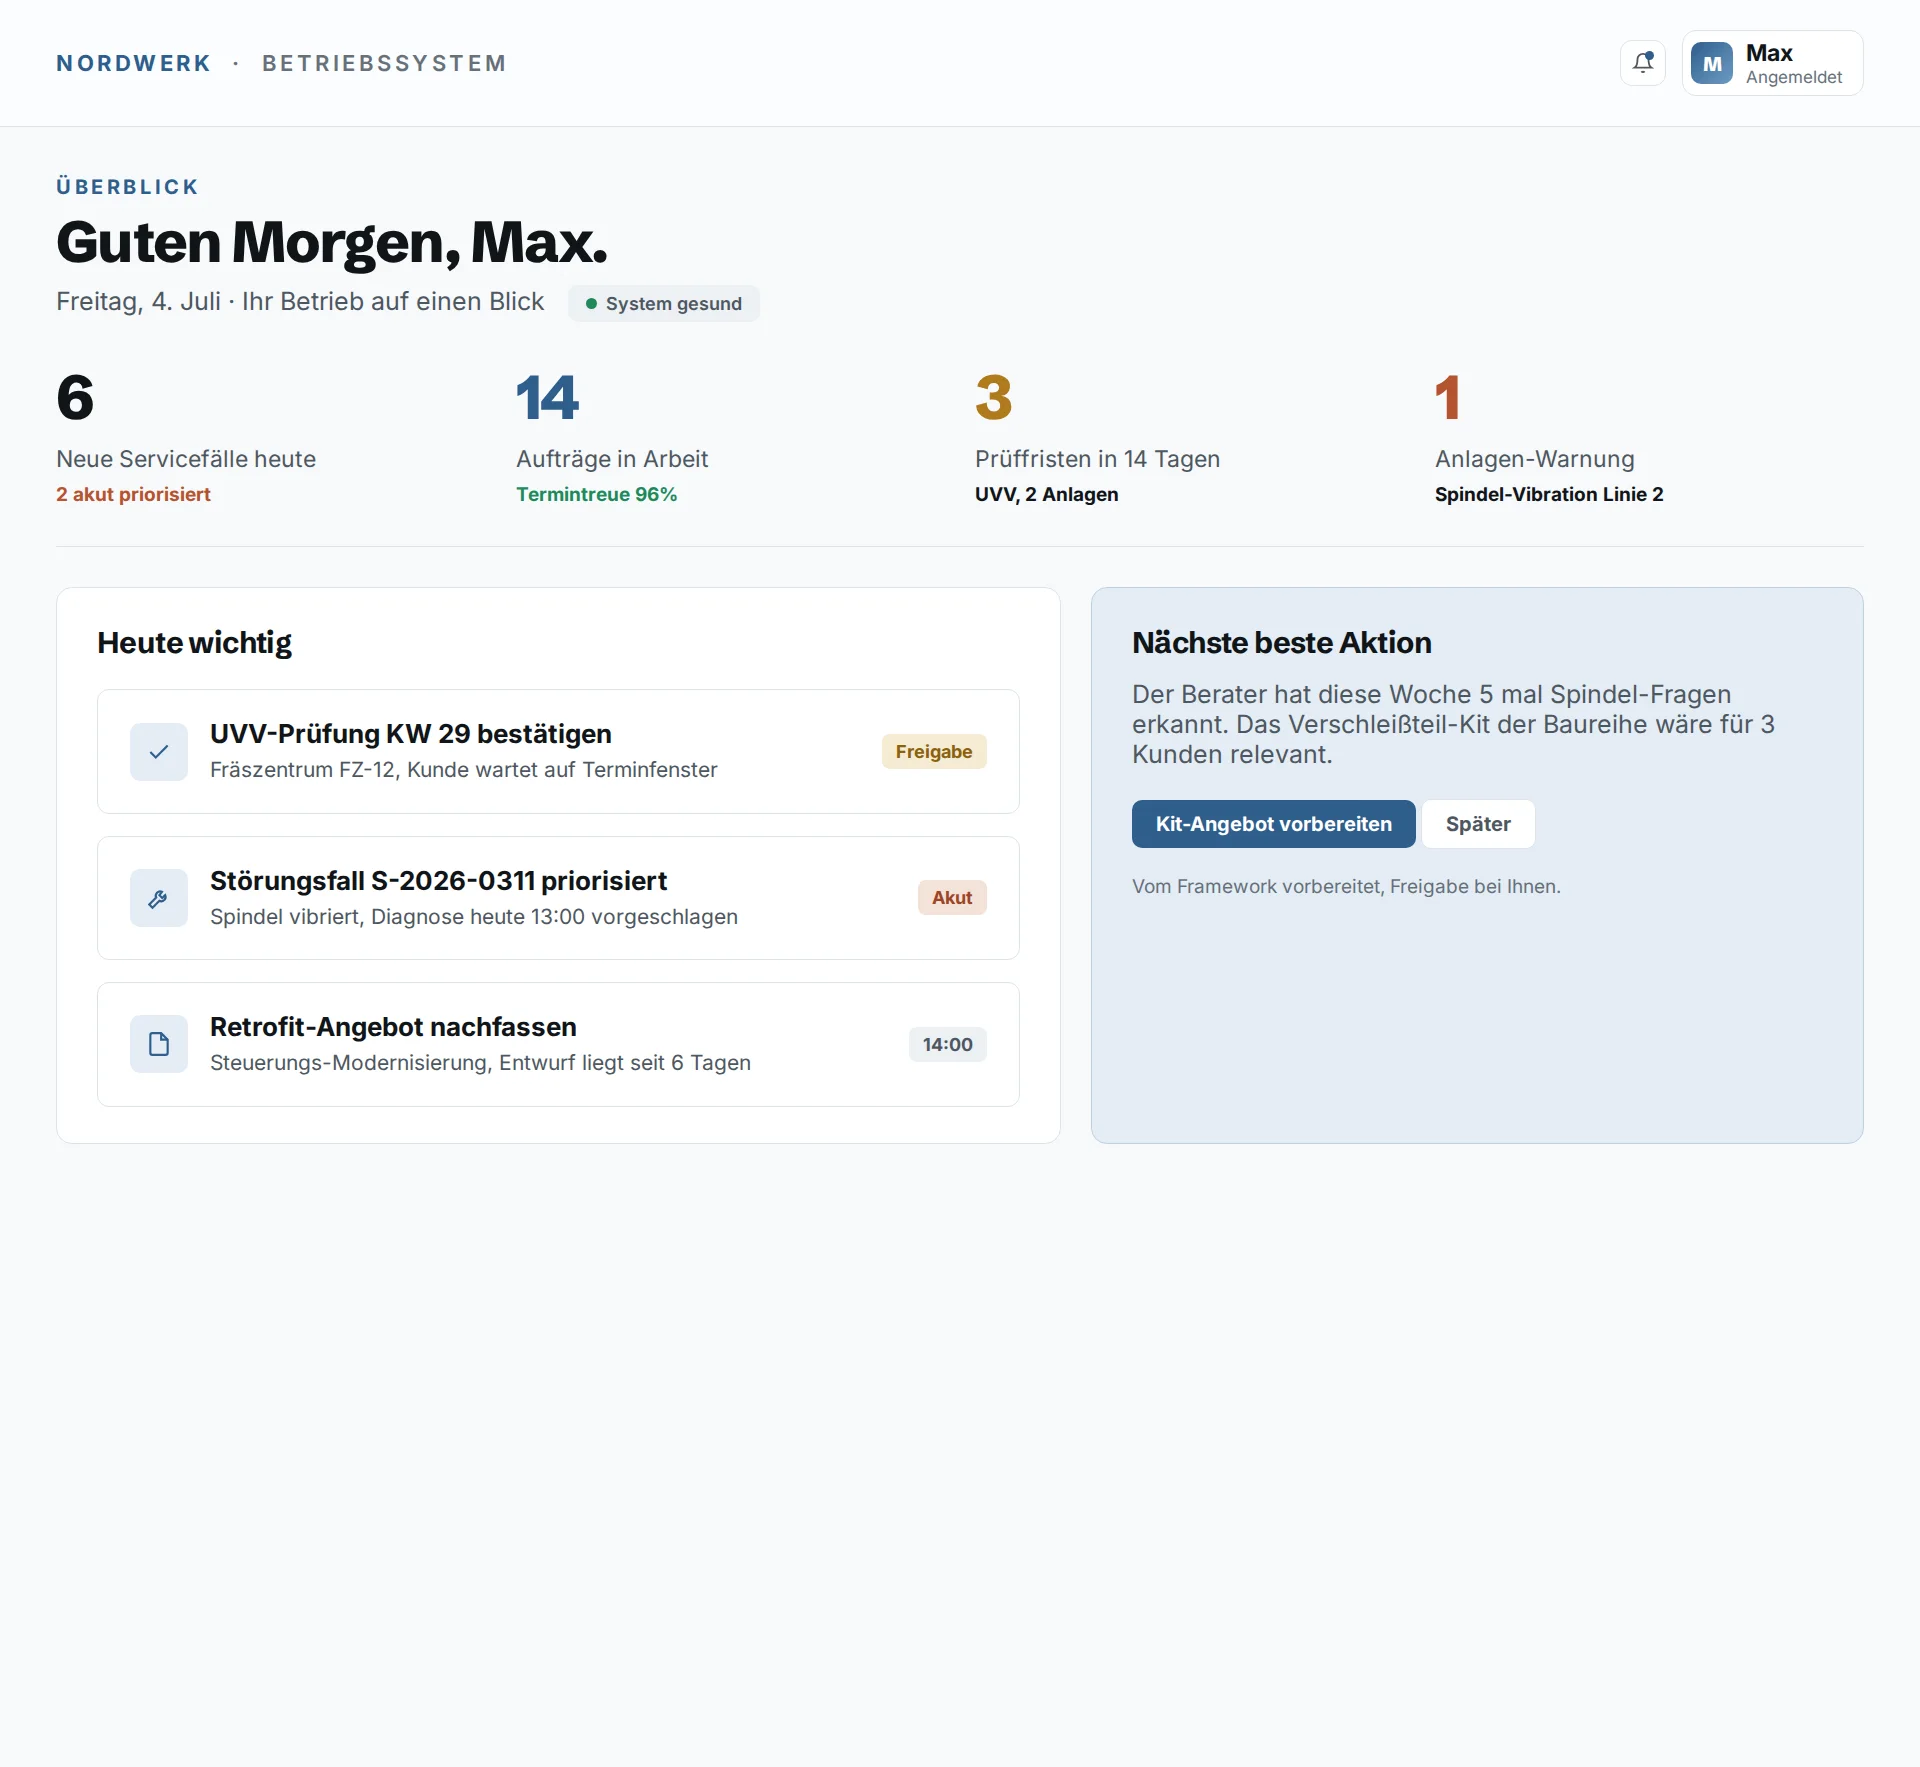Click the Akut badge
Screen dimensions: 1920x1767
tap(952, 897)
